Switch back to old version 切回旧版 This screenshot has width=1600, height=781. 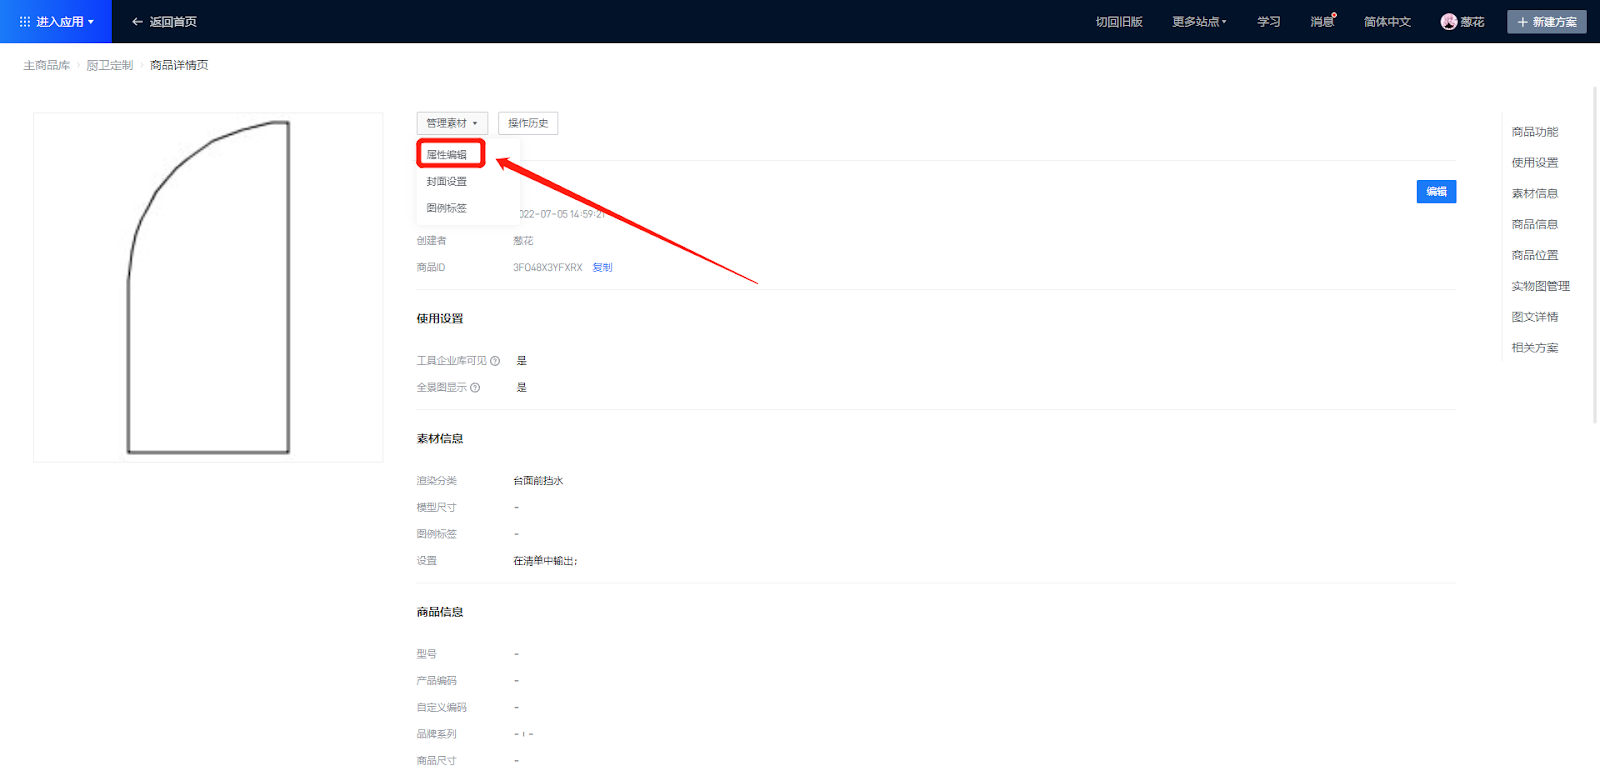pos(1119,21)
